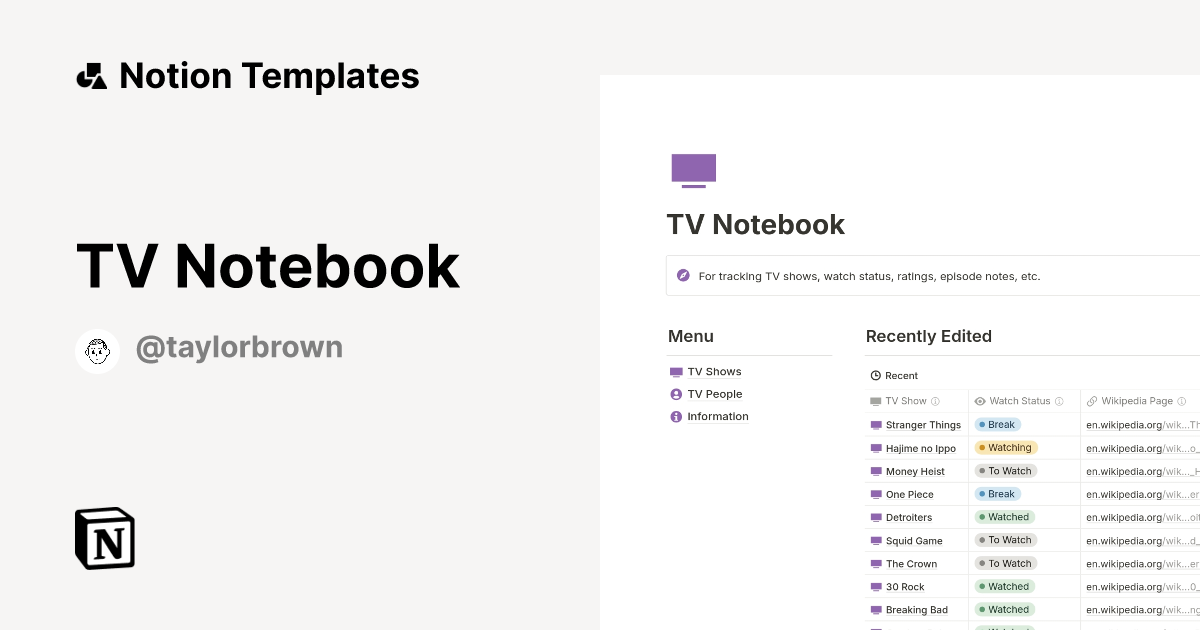
Task: Open the TV Show column header menu
Action: (x=907, y=401)
